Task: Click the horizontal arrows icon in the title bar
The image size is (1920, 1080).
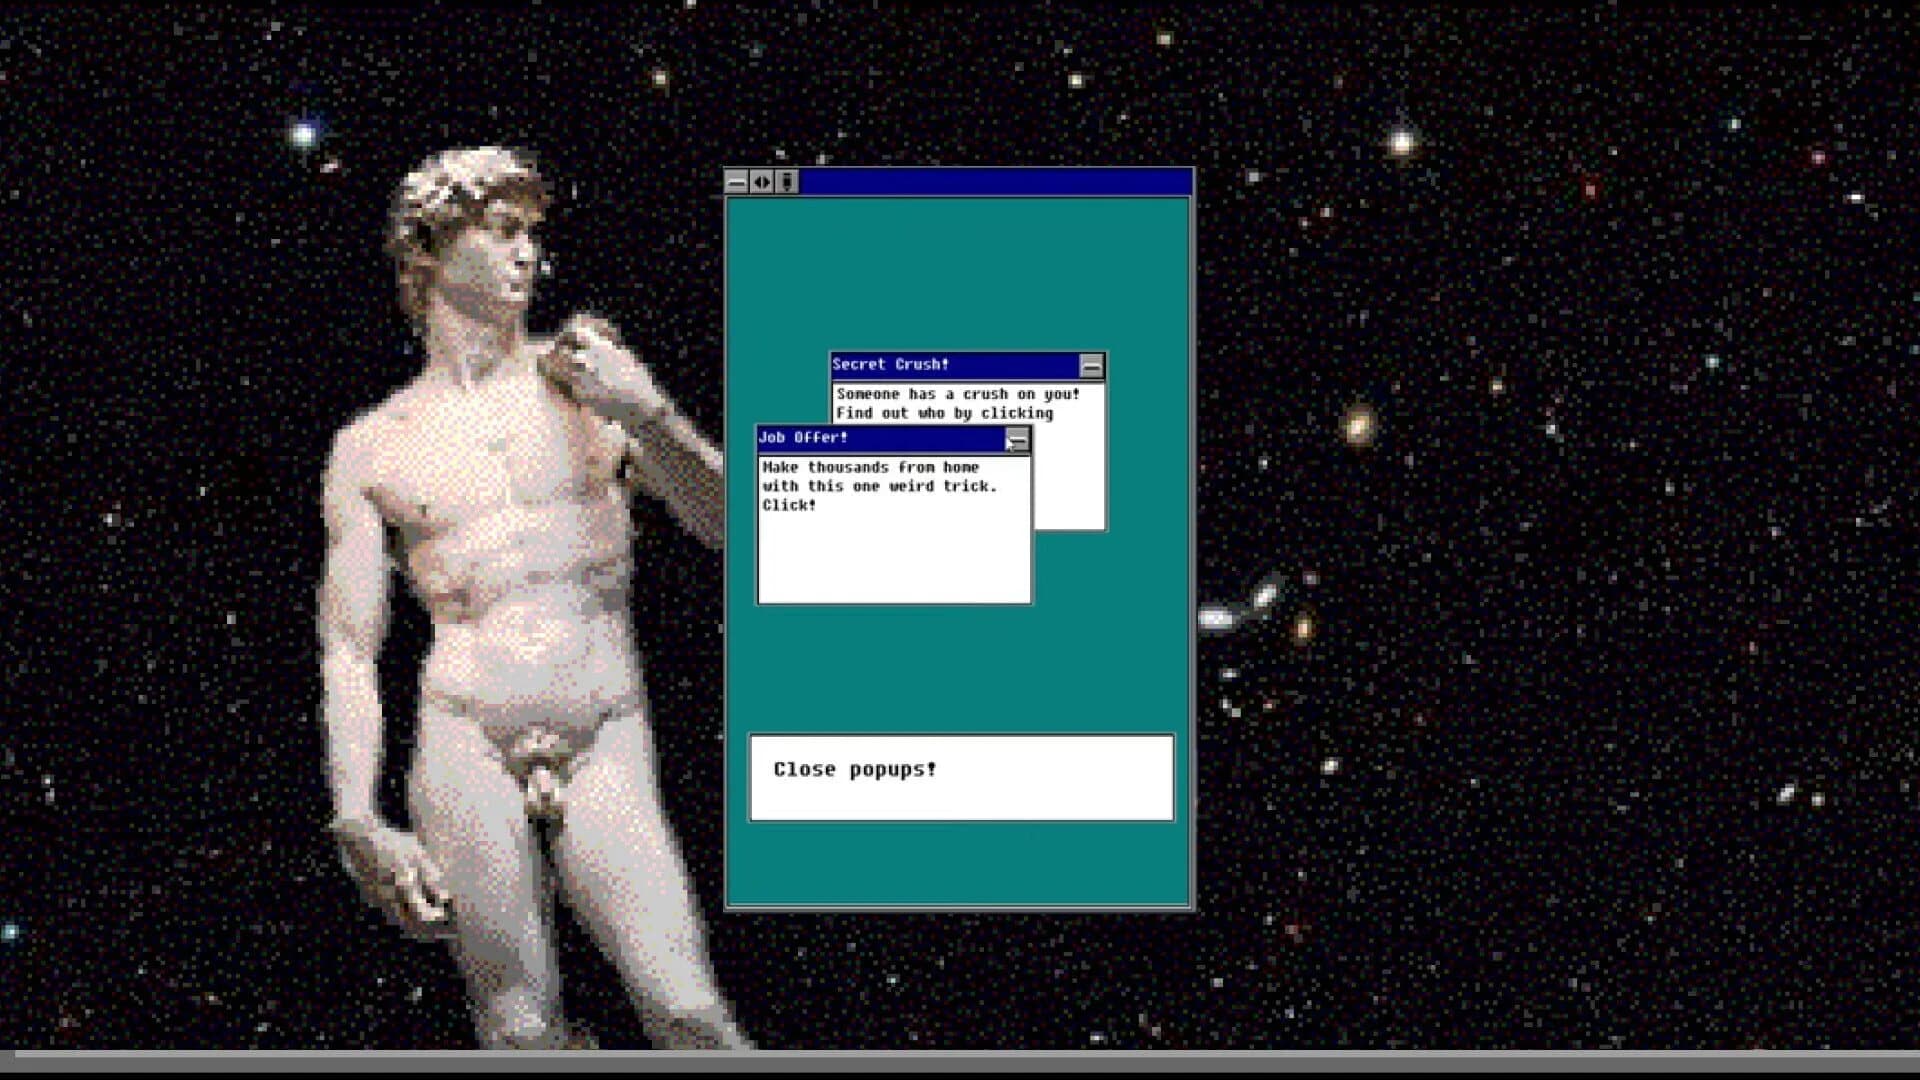Action: click(762, 182)
